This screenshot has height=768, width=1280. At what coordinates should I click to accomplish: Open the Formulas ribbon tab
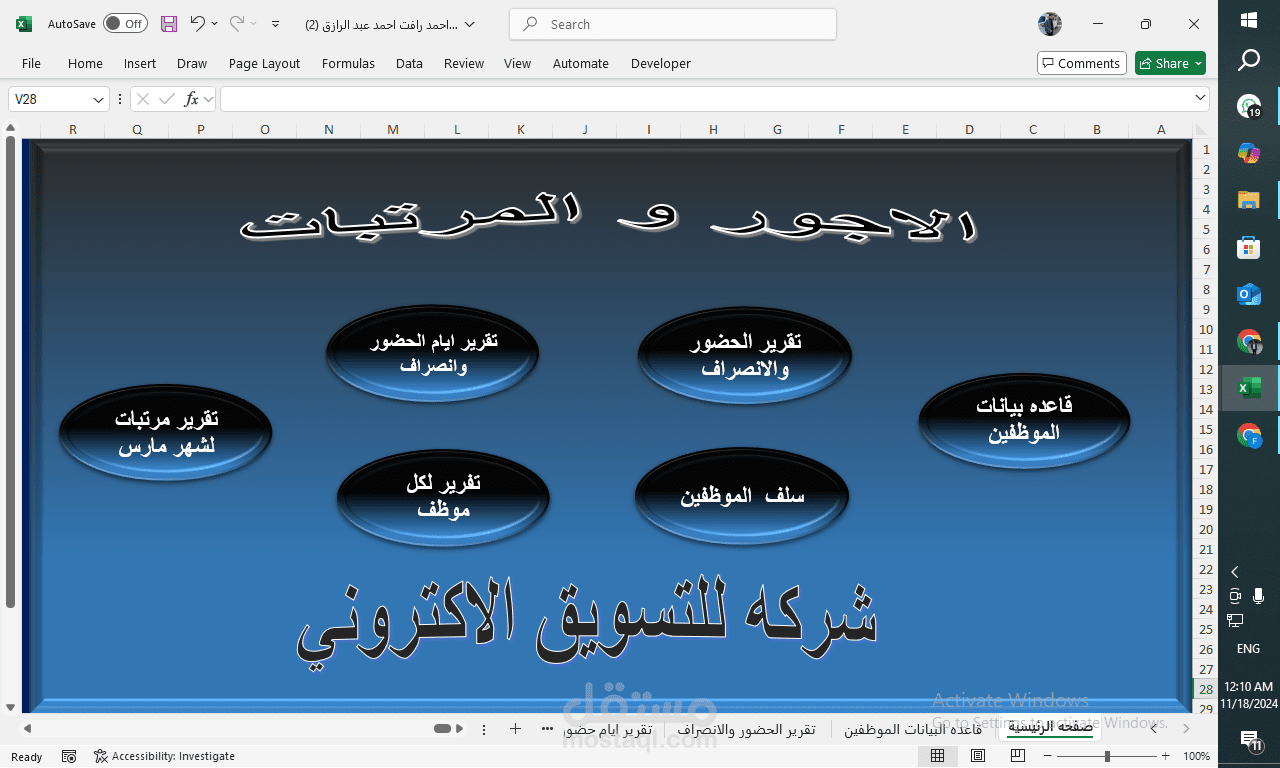coord(348,63)
